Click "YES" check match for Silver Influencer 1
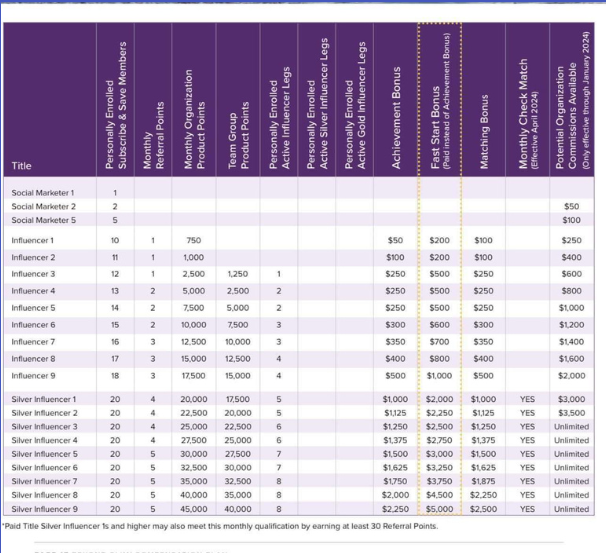Viewport: 606px width, 553px height. tap(527, 399)
